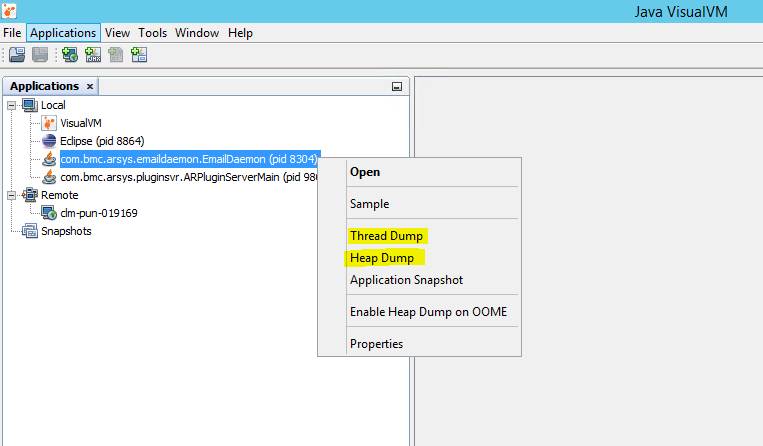Minimize the Applications panel
Image resolution: width=763 pixels, height=446 pixels.
pos(397,87)
